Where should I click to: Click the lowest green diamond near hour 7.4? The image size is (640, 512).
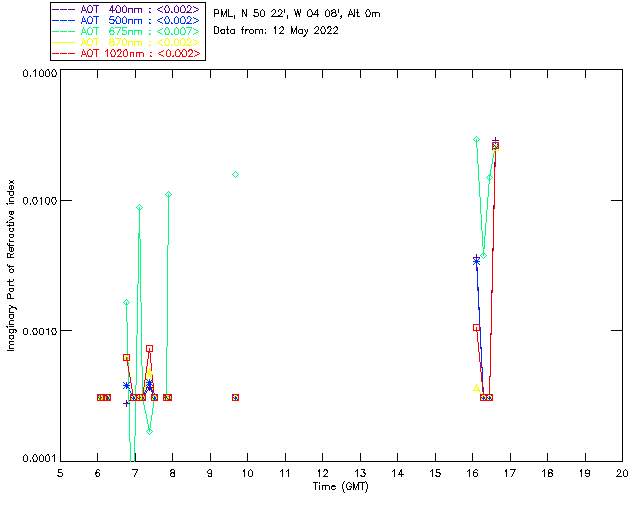click(x=149, y=432)
